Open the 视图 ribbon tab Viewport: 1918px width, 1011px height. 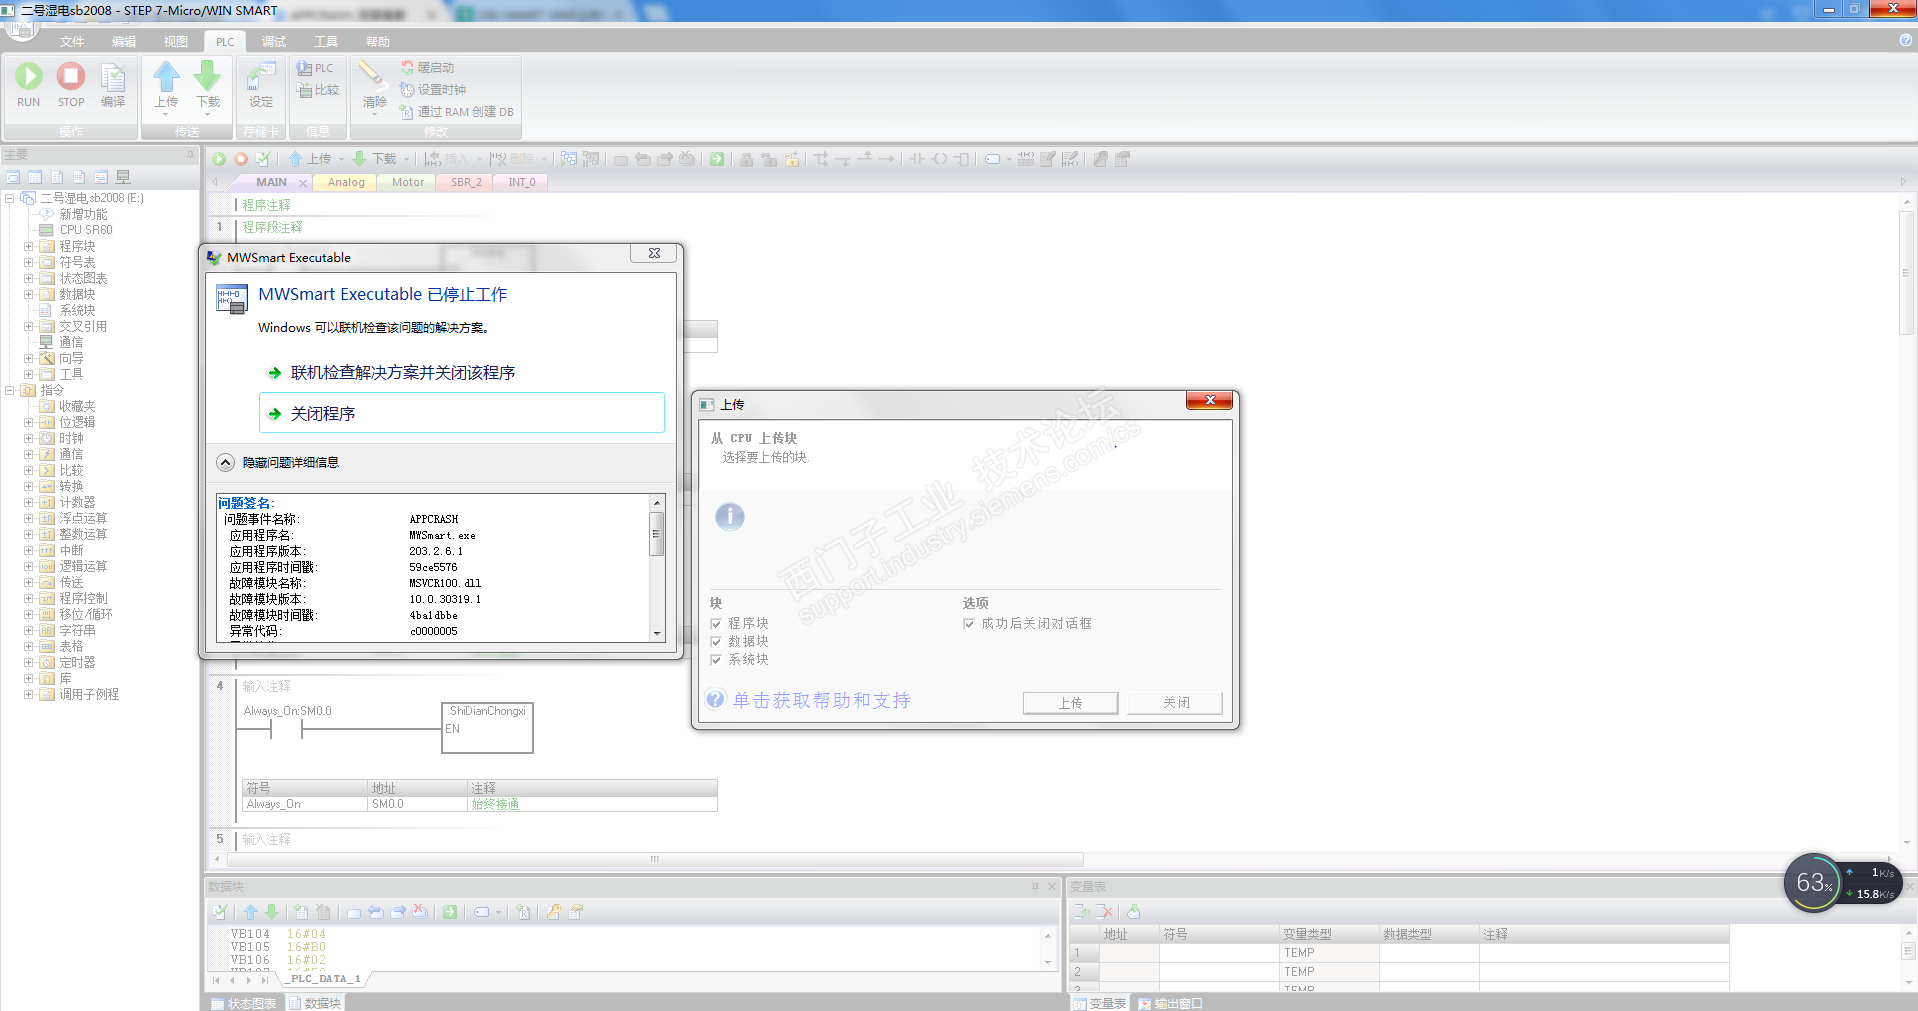point(176,42)
